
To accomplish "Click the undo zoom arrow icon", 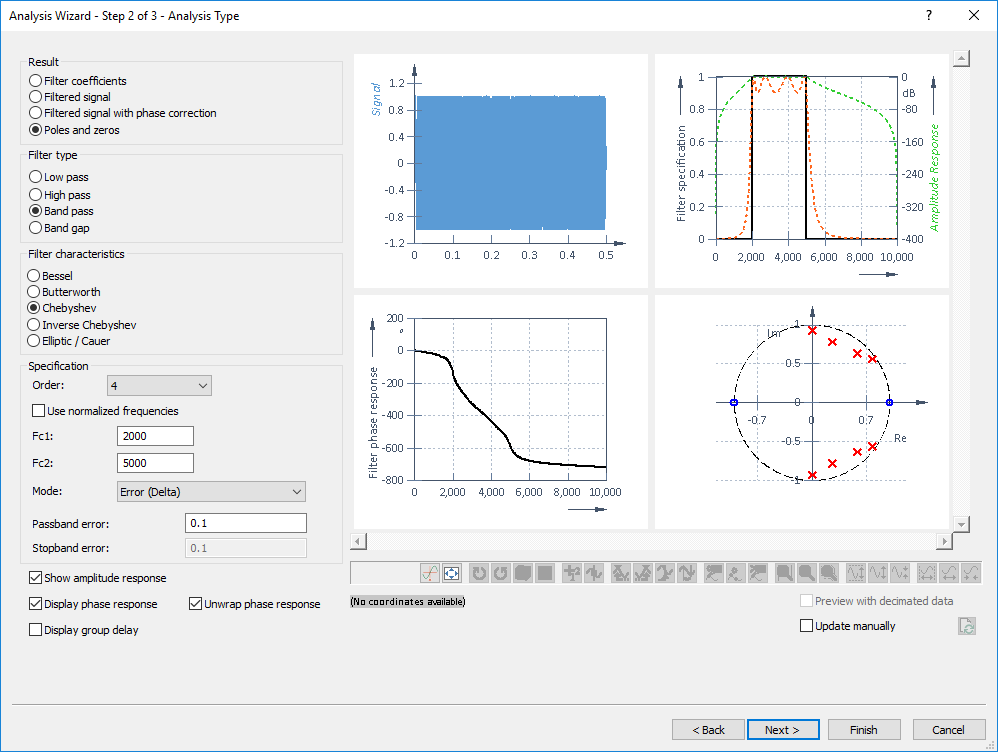I will pyautogui.click(x=478, y=573).
